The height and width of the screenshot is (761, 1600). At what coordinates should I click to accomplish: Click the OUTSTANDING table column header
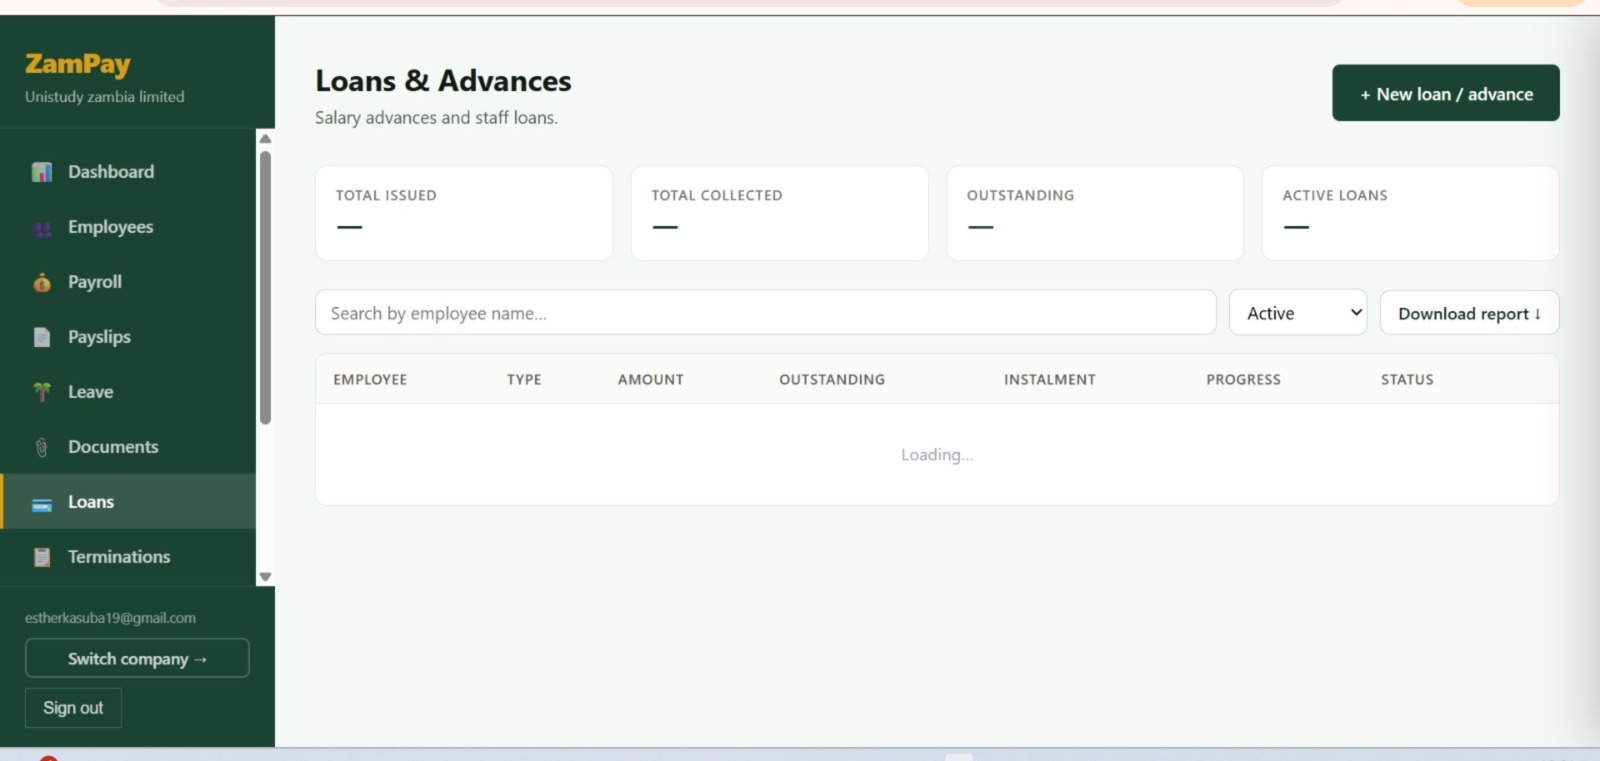[x=832, y=380]
